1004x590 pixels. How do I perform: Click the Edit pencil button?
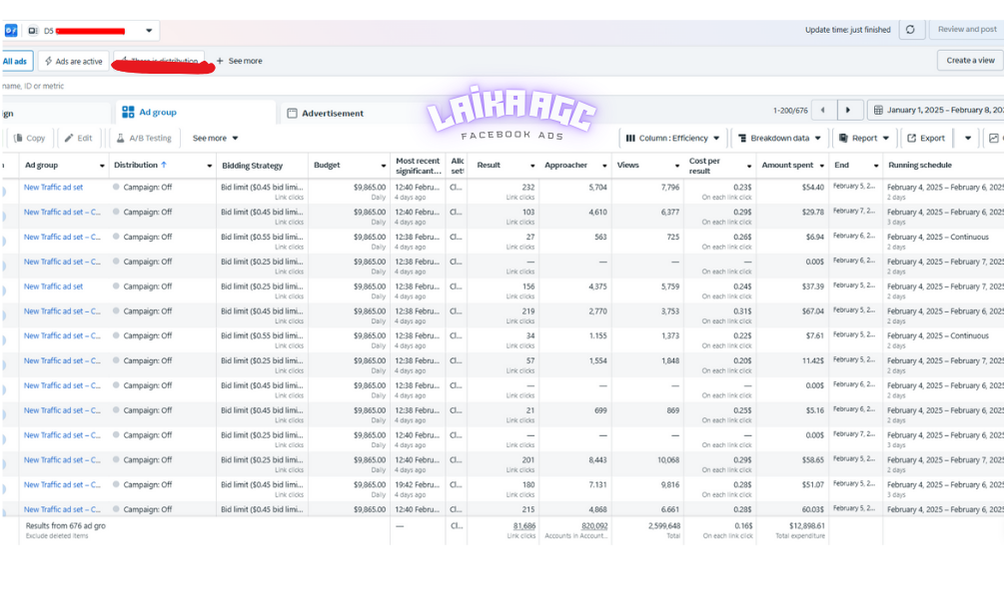(78, 138)
